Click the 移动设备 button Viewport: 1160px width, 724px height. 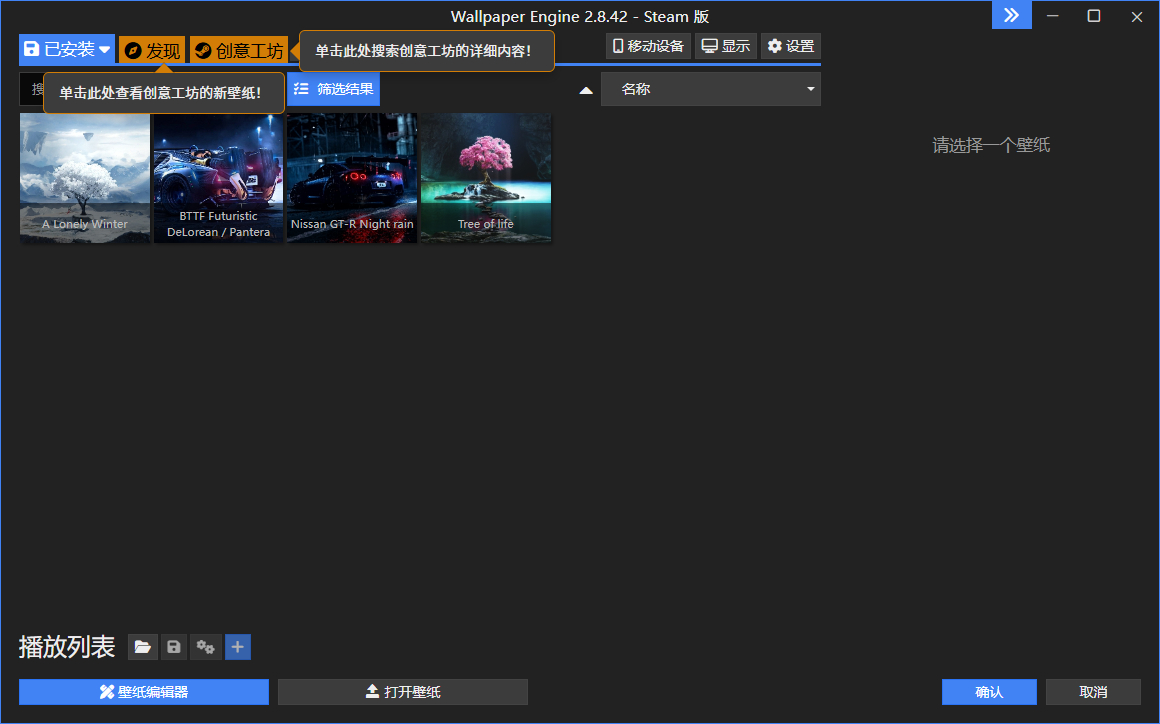click(648, 46)
